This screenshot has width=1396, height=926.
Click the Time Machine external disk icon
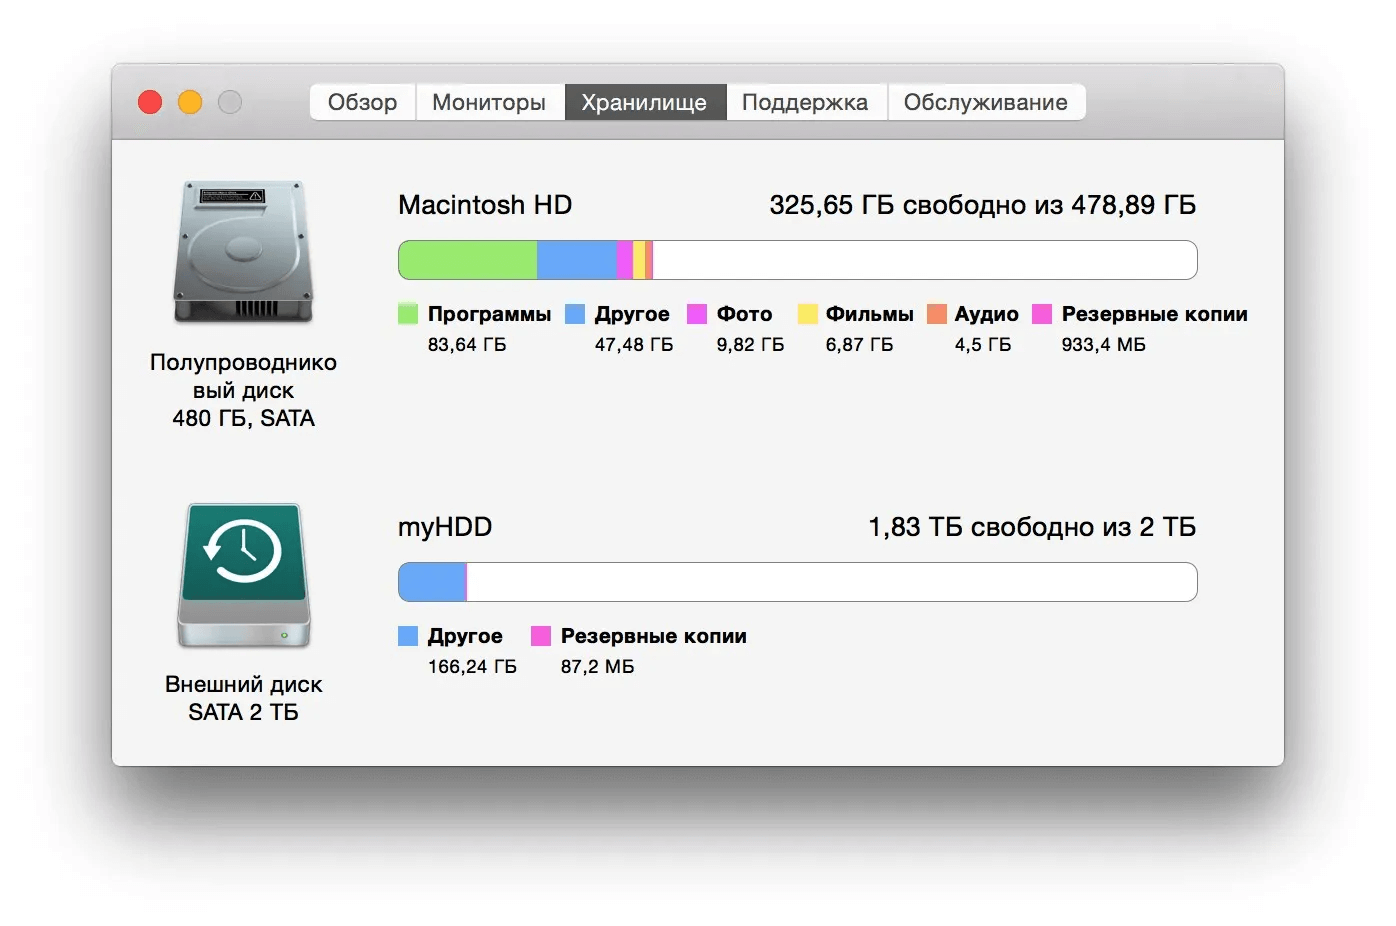[x=244, y=575]
